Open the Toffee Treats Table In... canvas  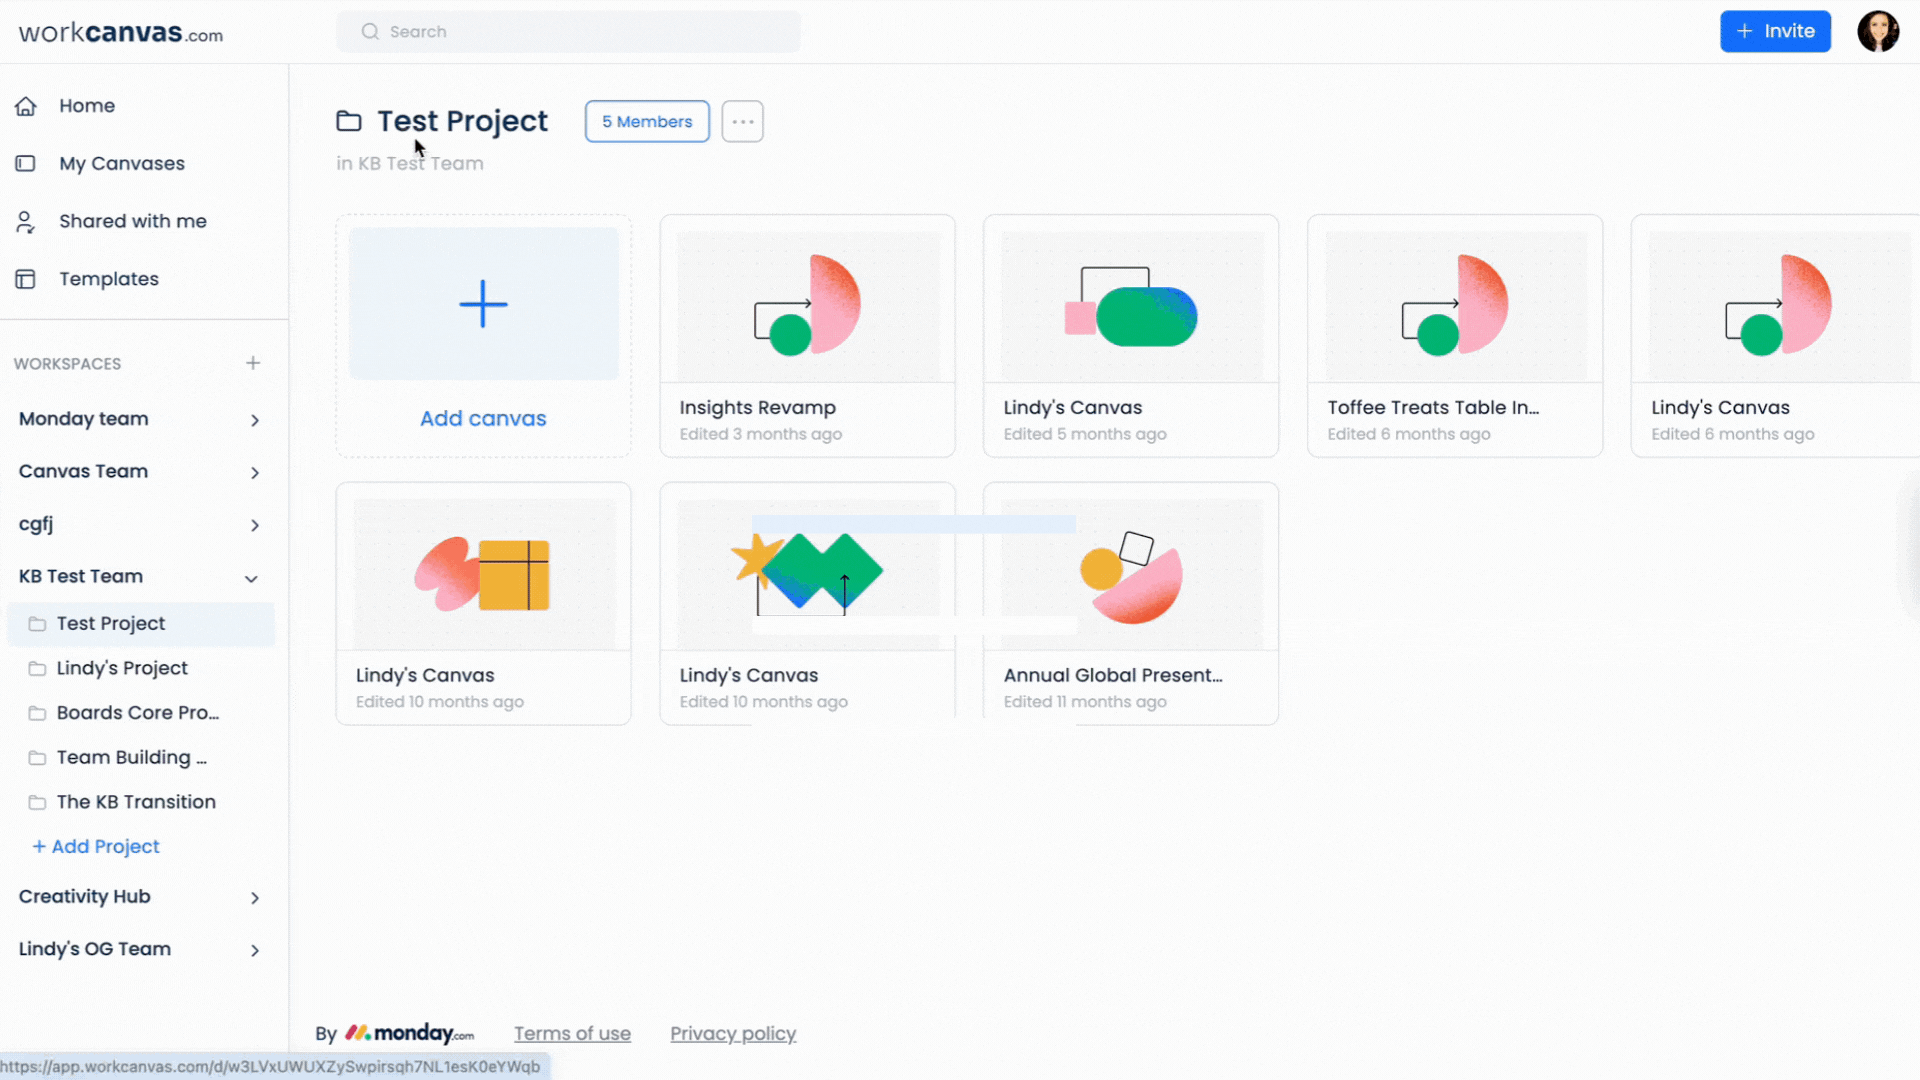(1455, 337)
